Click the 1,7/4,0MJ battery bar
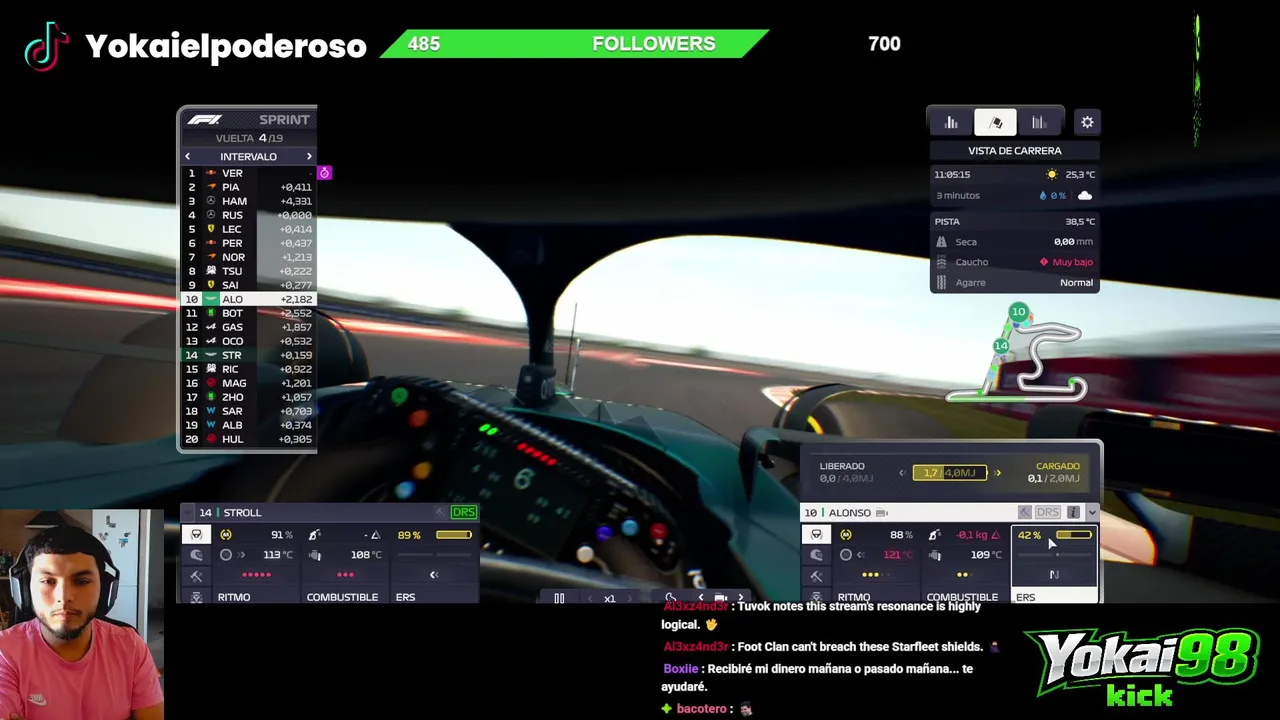Viewport: 1280px width, 720px height. 950,473
